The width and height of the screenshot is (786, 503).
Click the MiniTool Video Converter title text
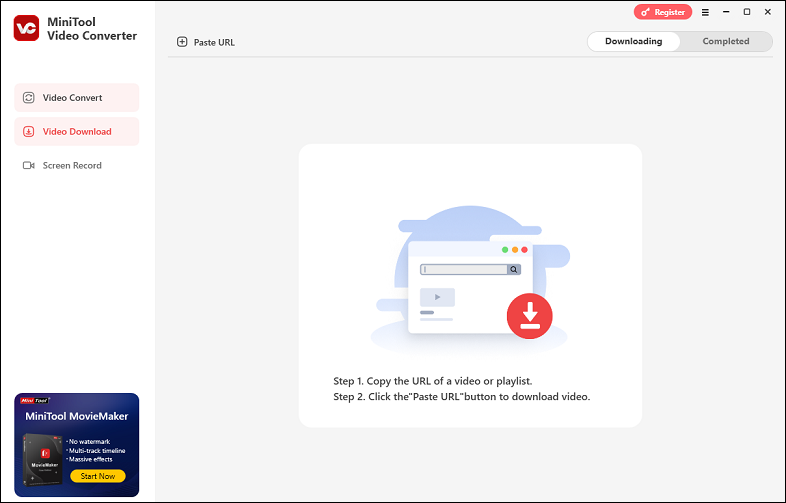tap(92, 29)
